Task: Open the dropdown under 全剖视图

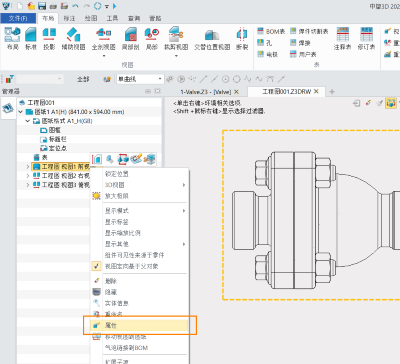Action: pos(104,56)
